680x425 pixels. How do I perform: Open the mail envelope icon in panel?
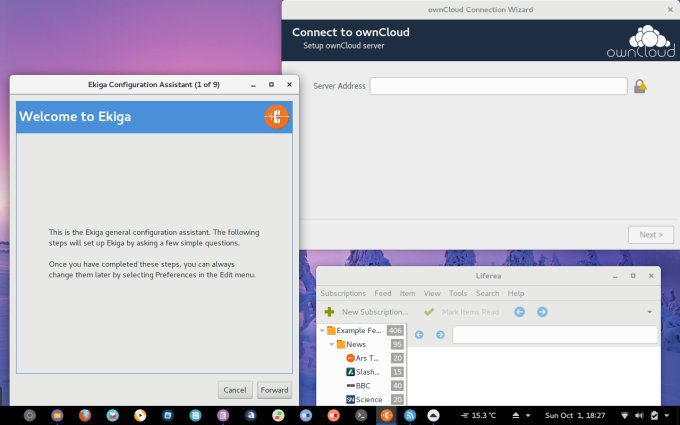[x=112, y=415]
